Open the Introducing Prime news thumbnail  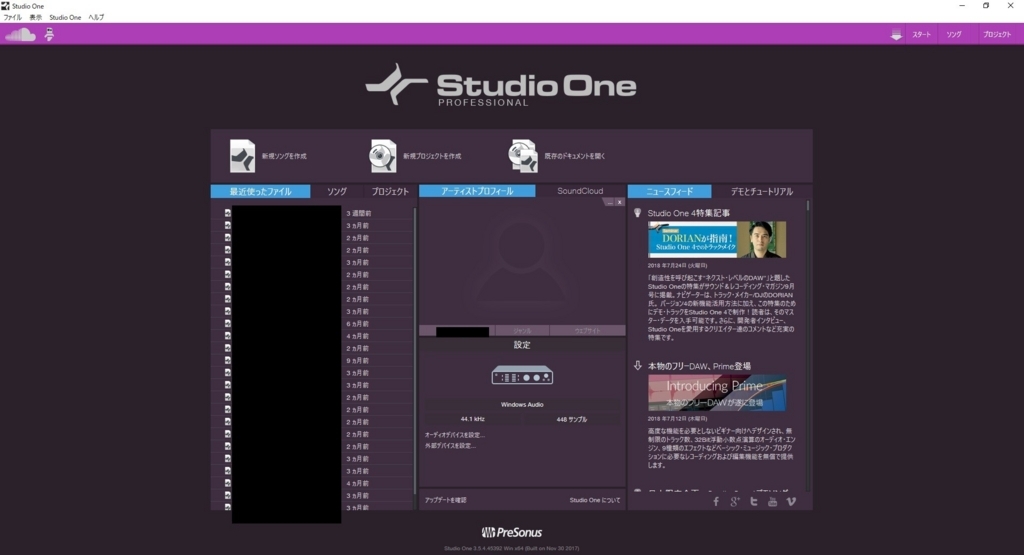click(716, 392)
